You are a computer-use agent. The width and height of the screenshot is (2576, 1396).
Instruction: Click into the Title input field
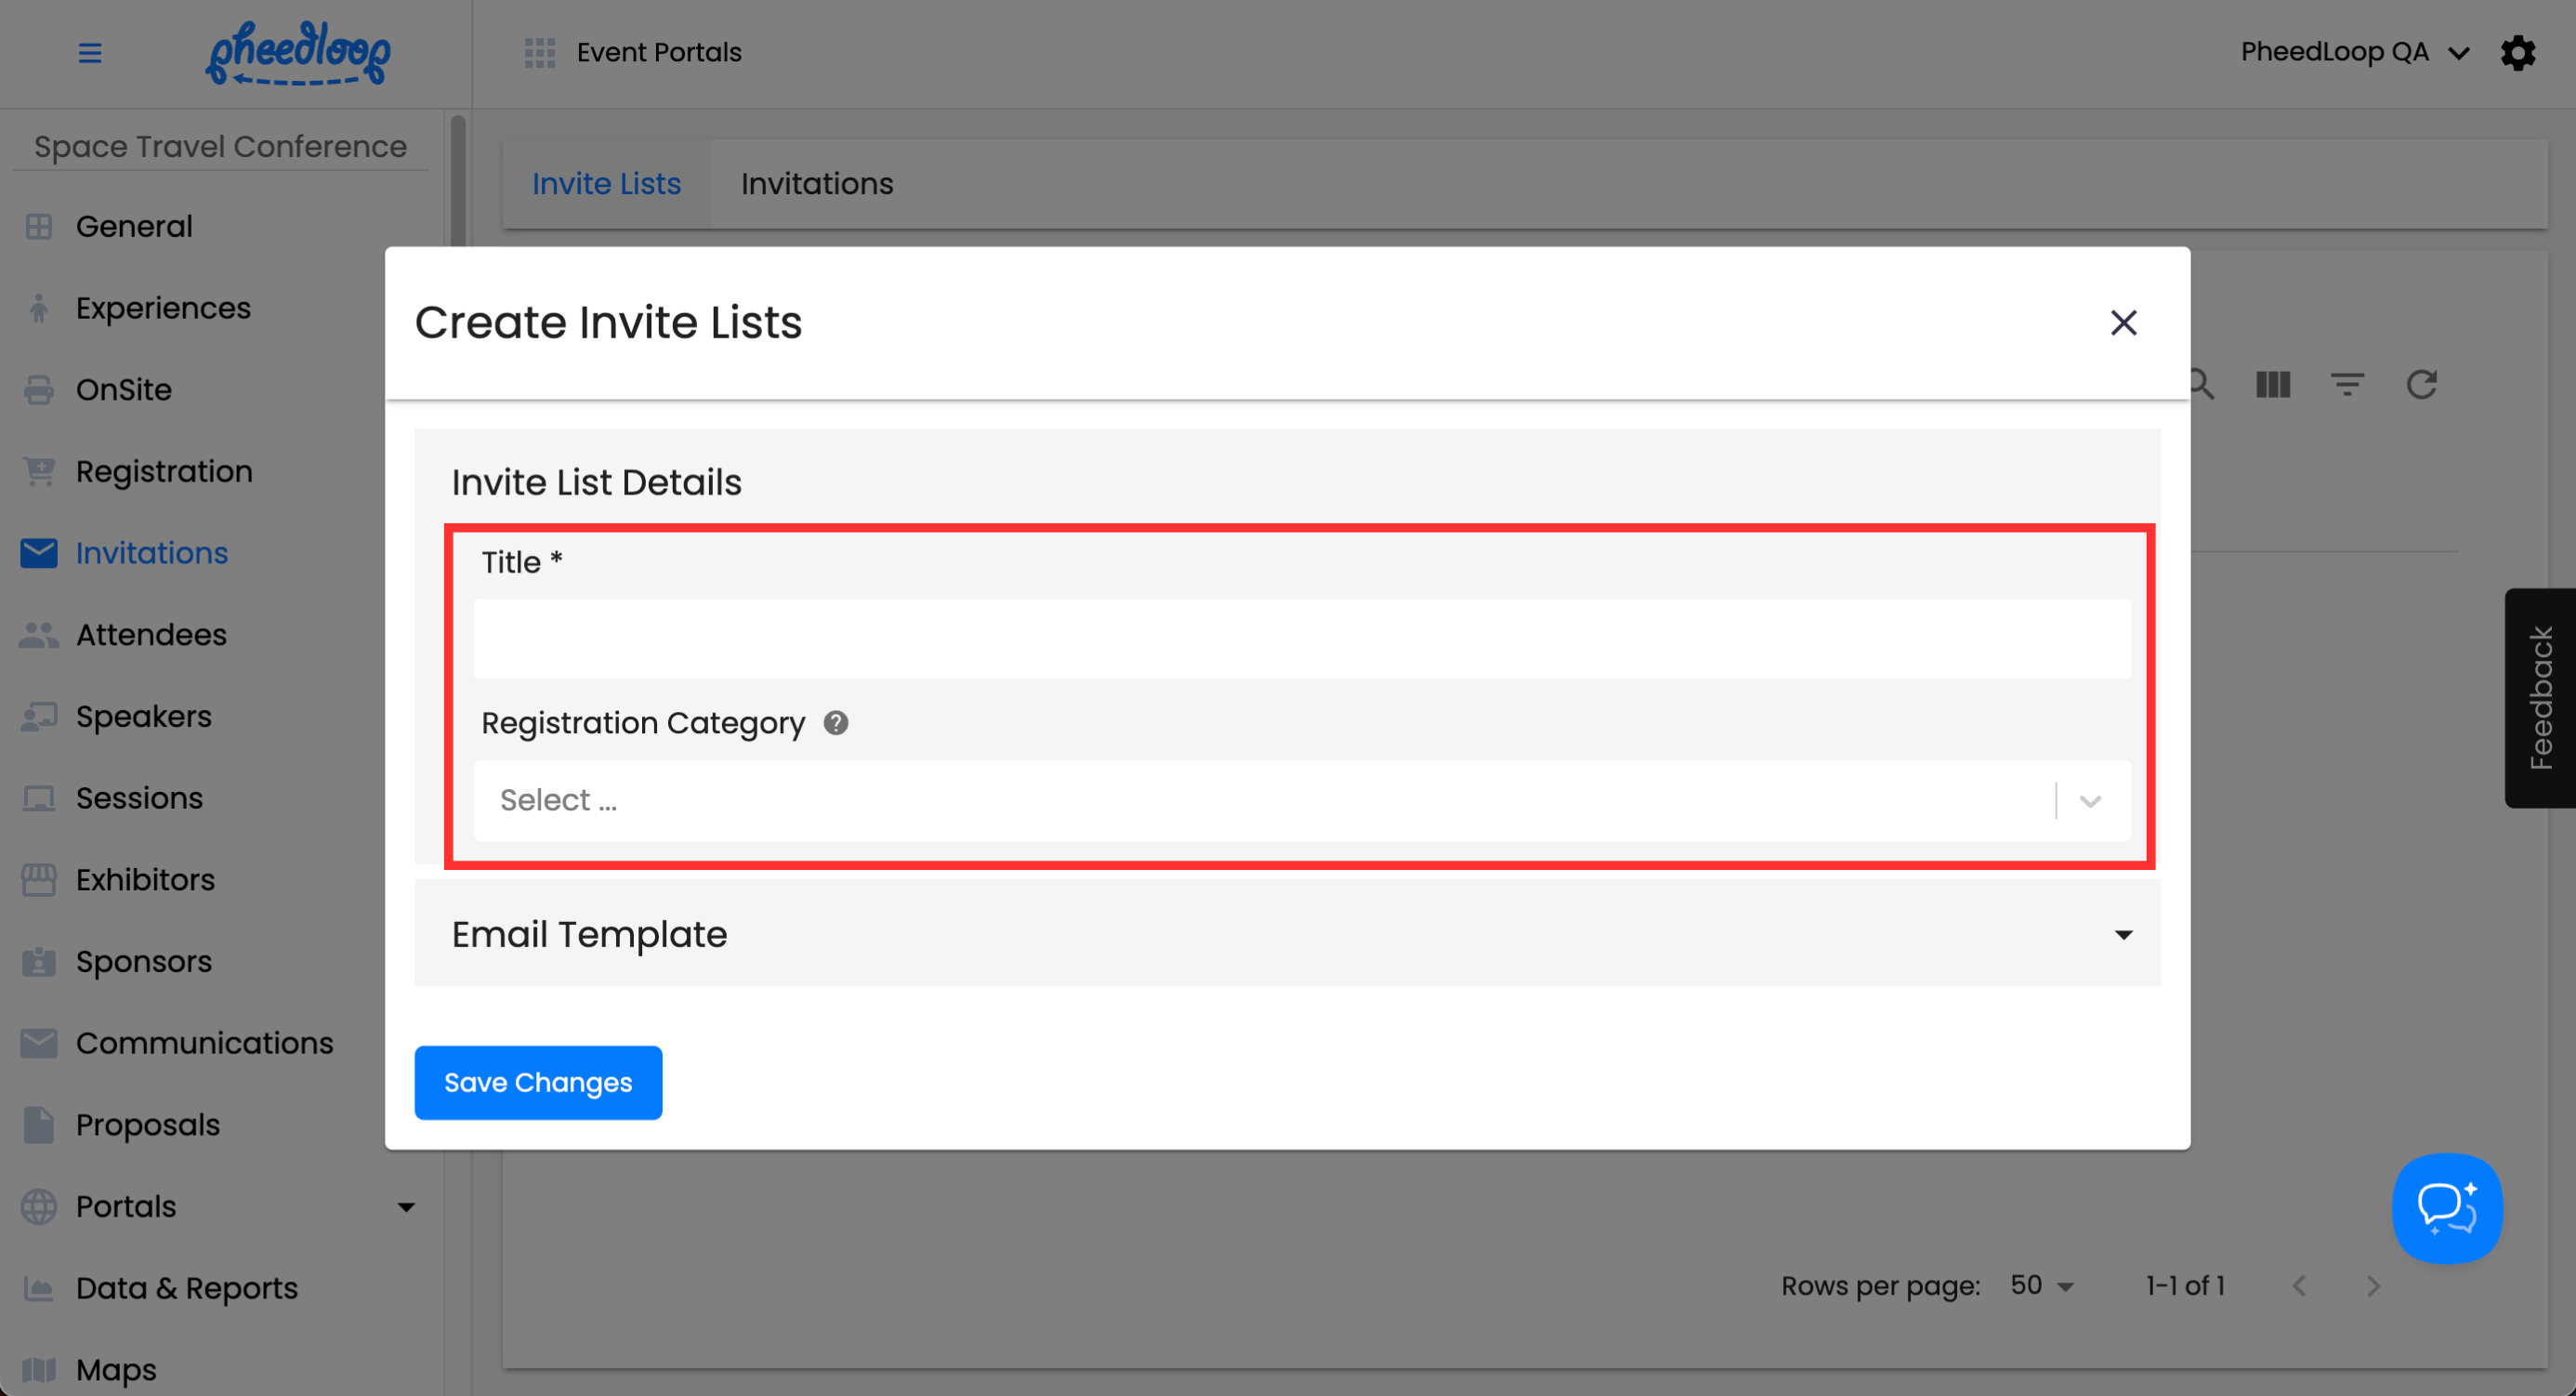[x=1300, y=638]
